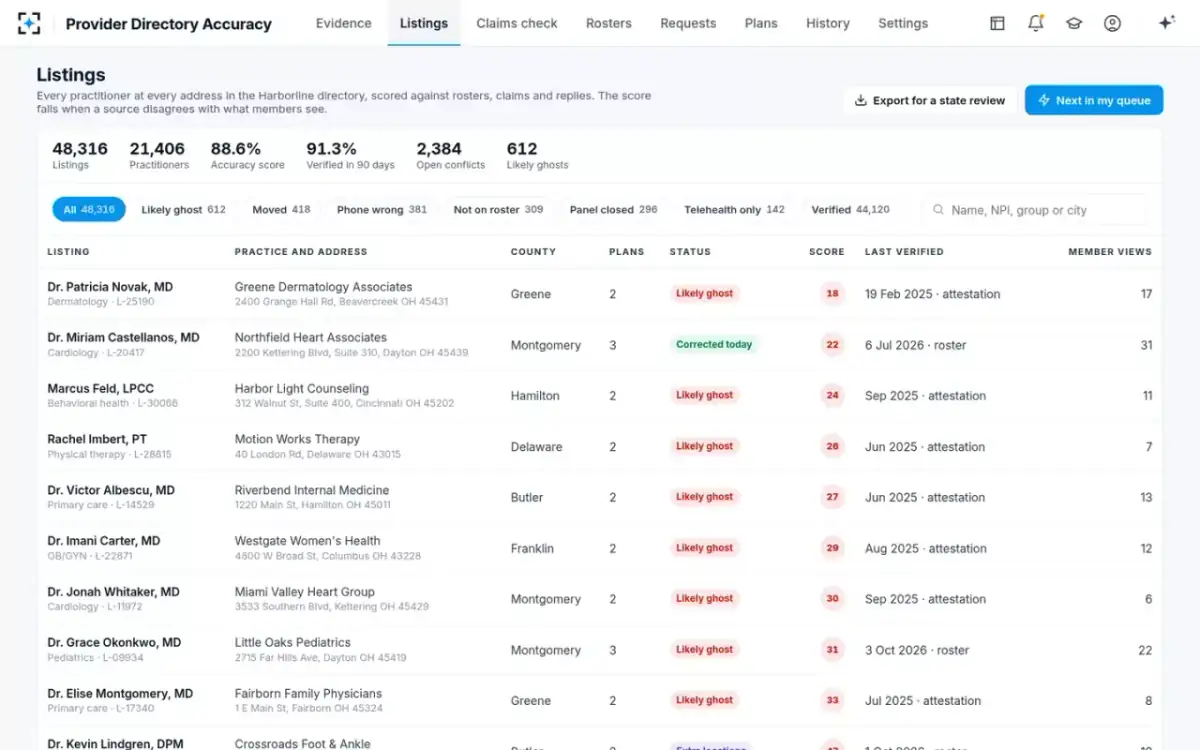Filter by Verified 44,120 chip

(x=850, y=210)
